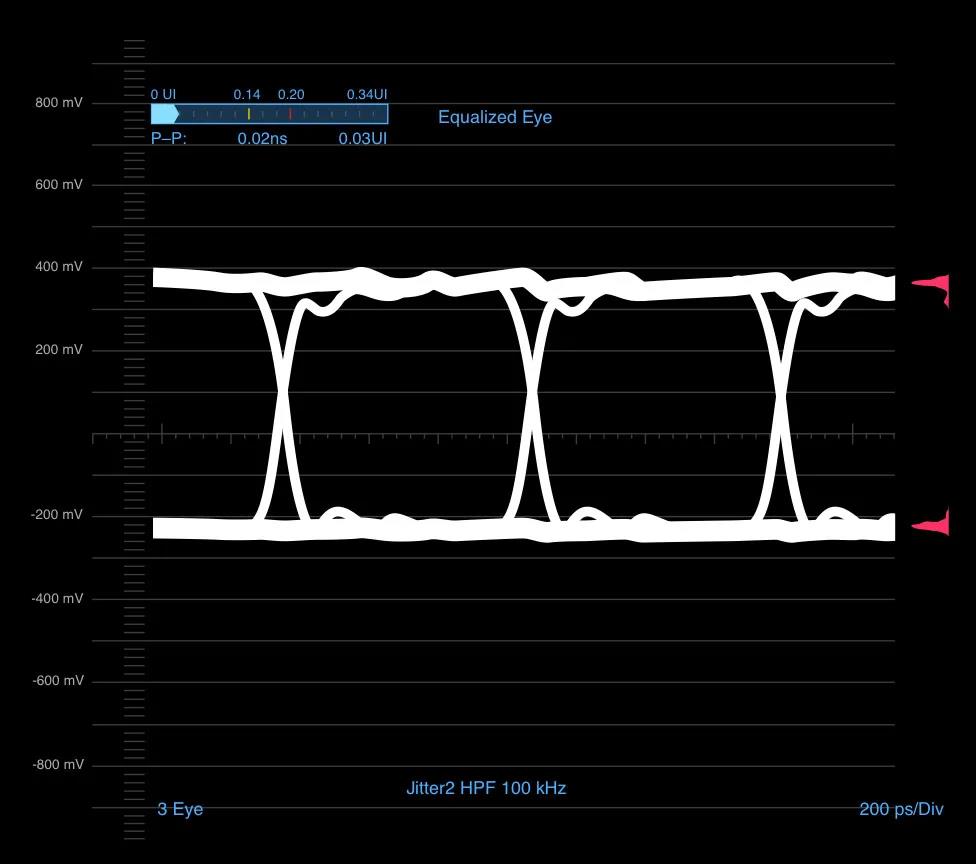The width and height of the screenshot is (976, 864).
Task: Click the Jitter2 HPF 100 kHz label
Action: point(486,788)
